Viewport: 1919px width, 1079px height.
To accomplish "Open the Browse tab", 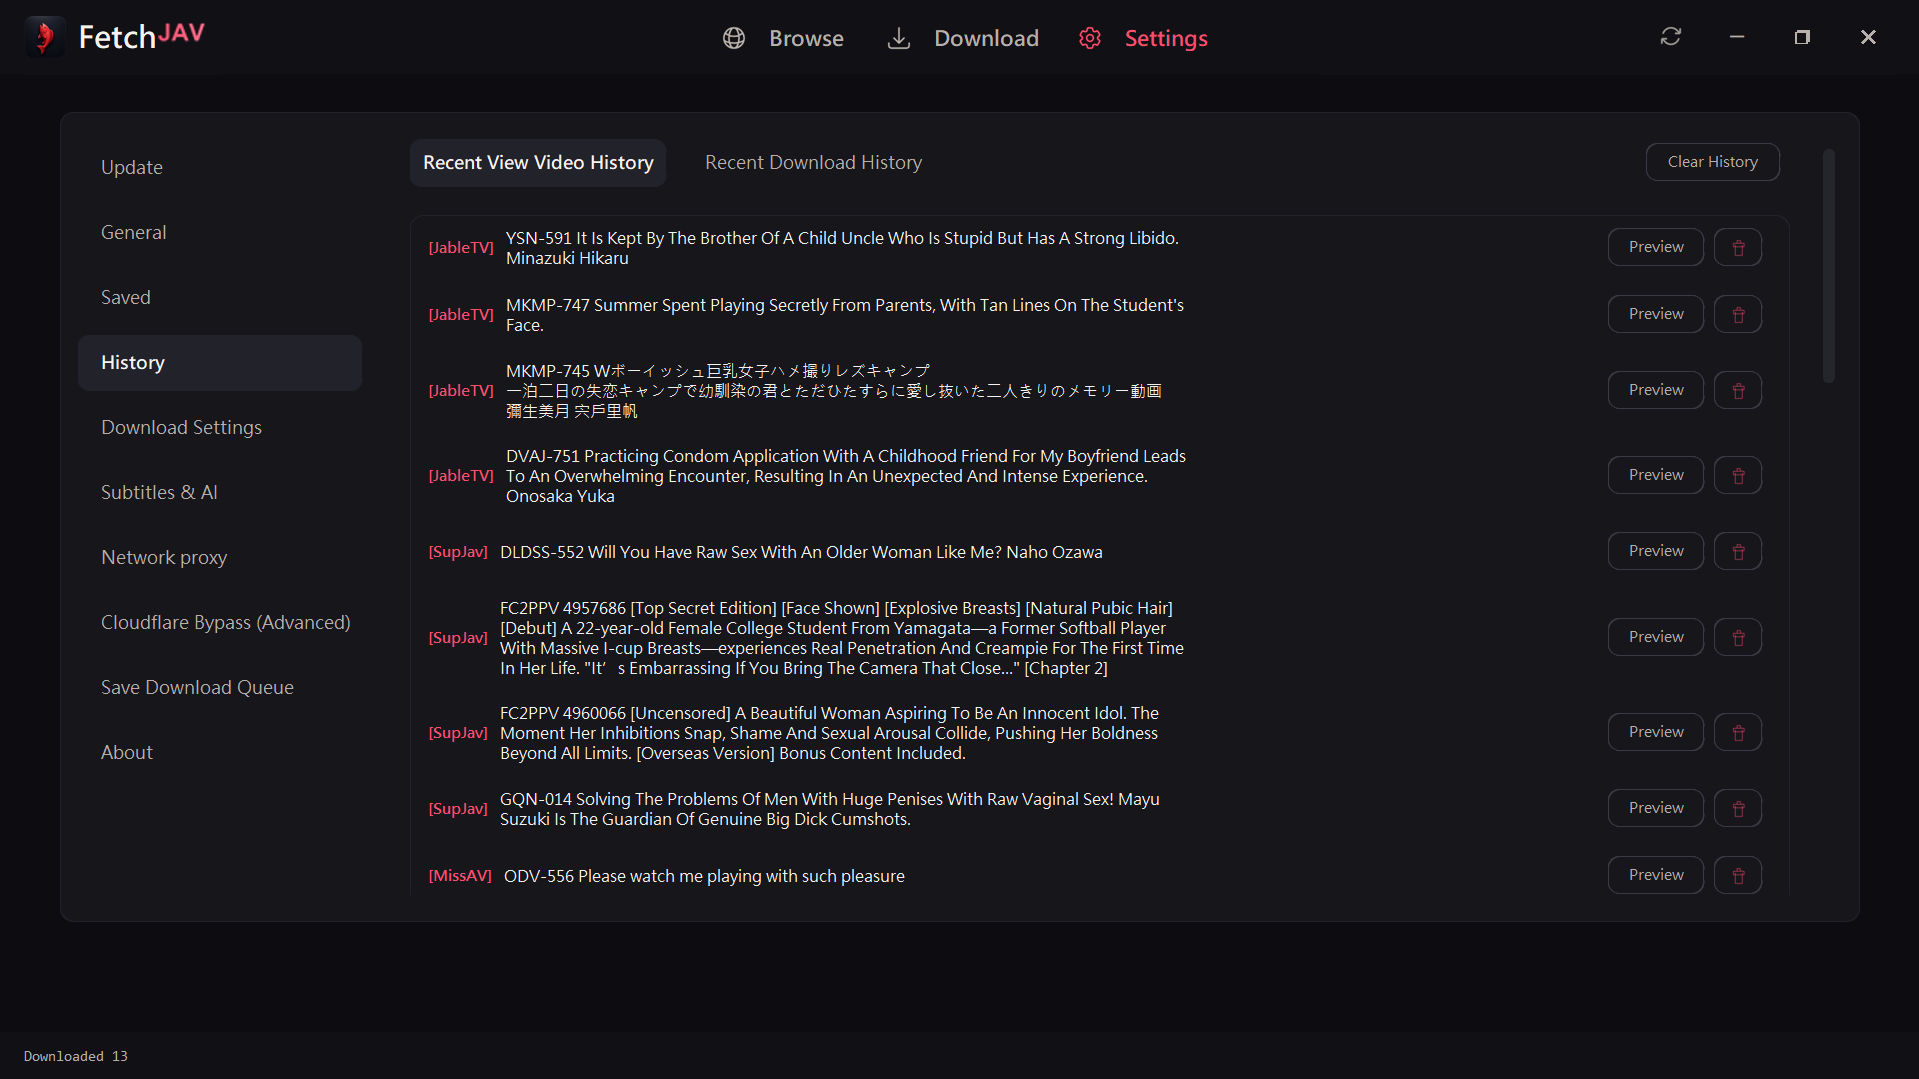I will click(784, 38).
